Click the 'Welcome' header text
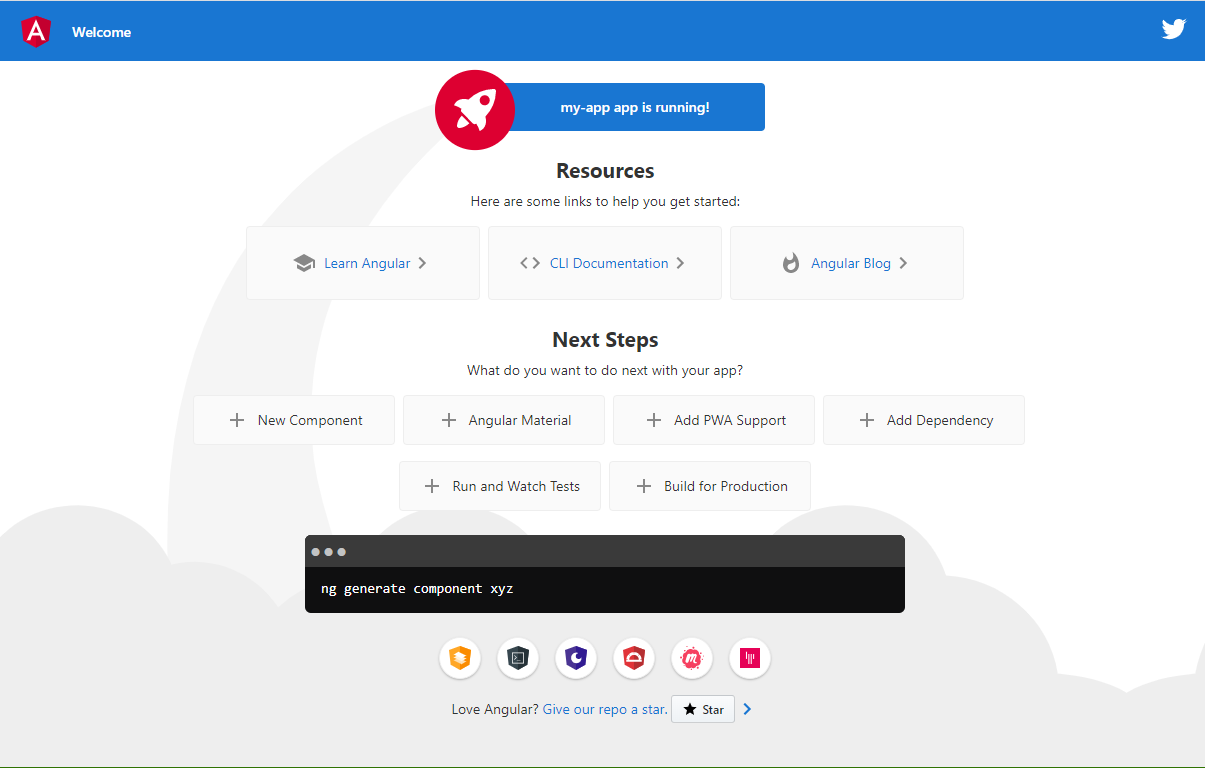The image size is (1205, 768). coord(101,32)
